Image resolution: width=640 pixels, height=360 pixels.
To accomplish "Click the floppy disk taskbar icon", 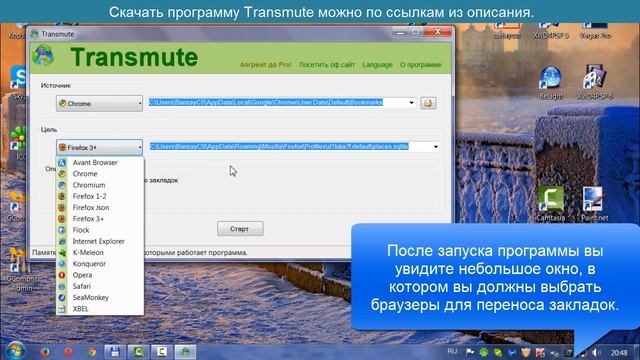I will point(115,351).
